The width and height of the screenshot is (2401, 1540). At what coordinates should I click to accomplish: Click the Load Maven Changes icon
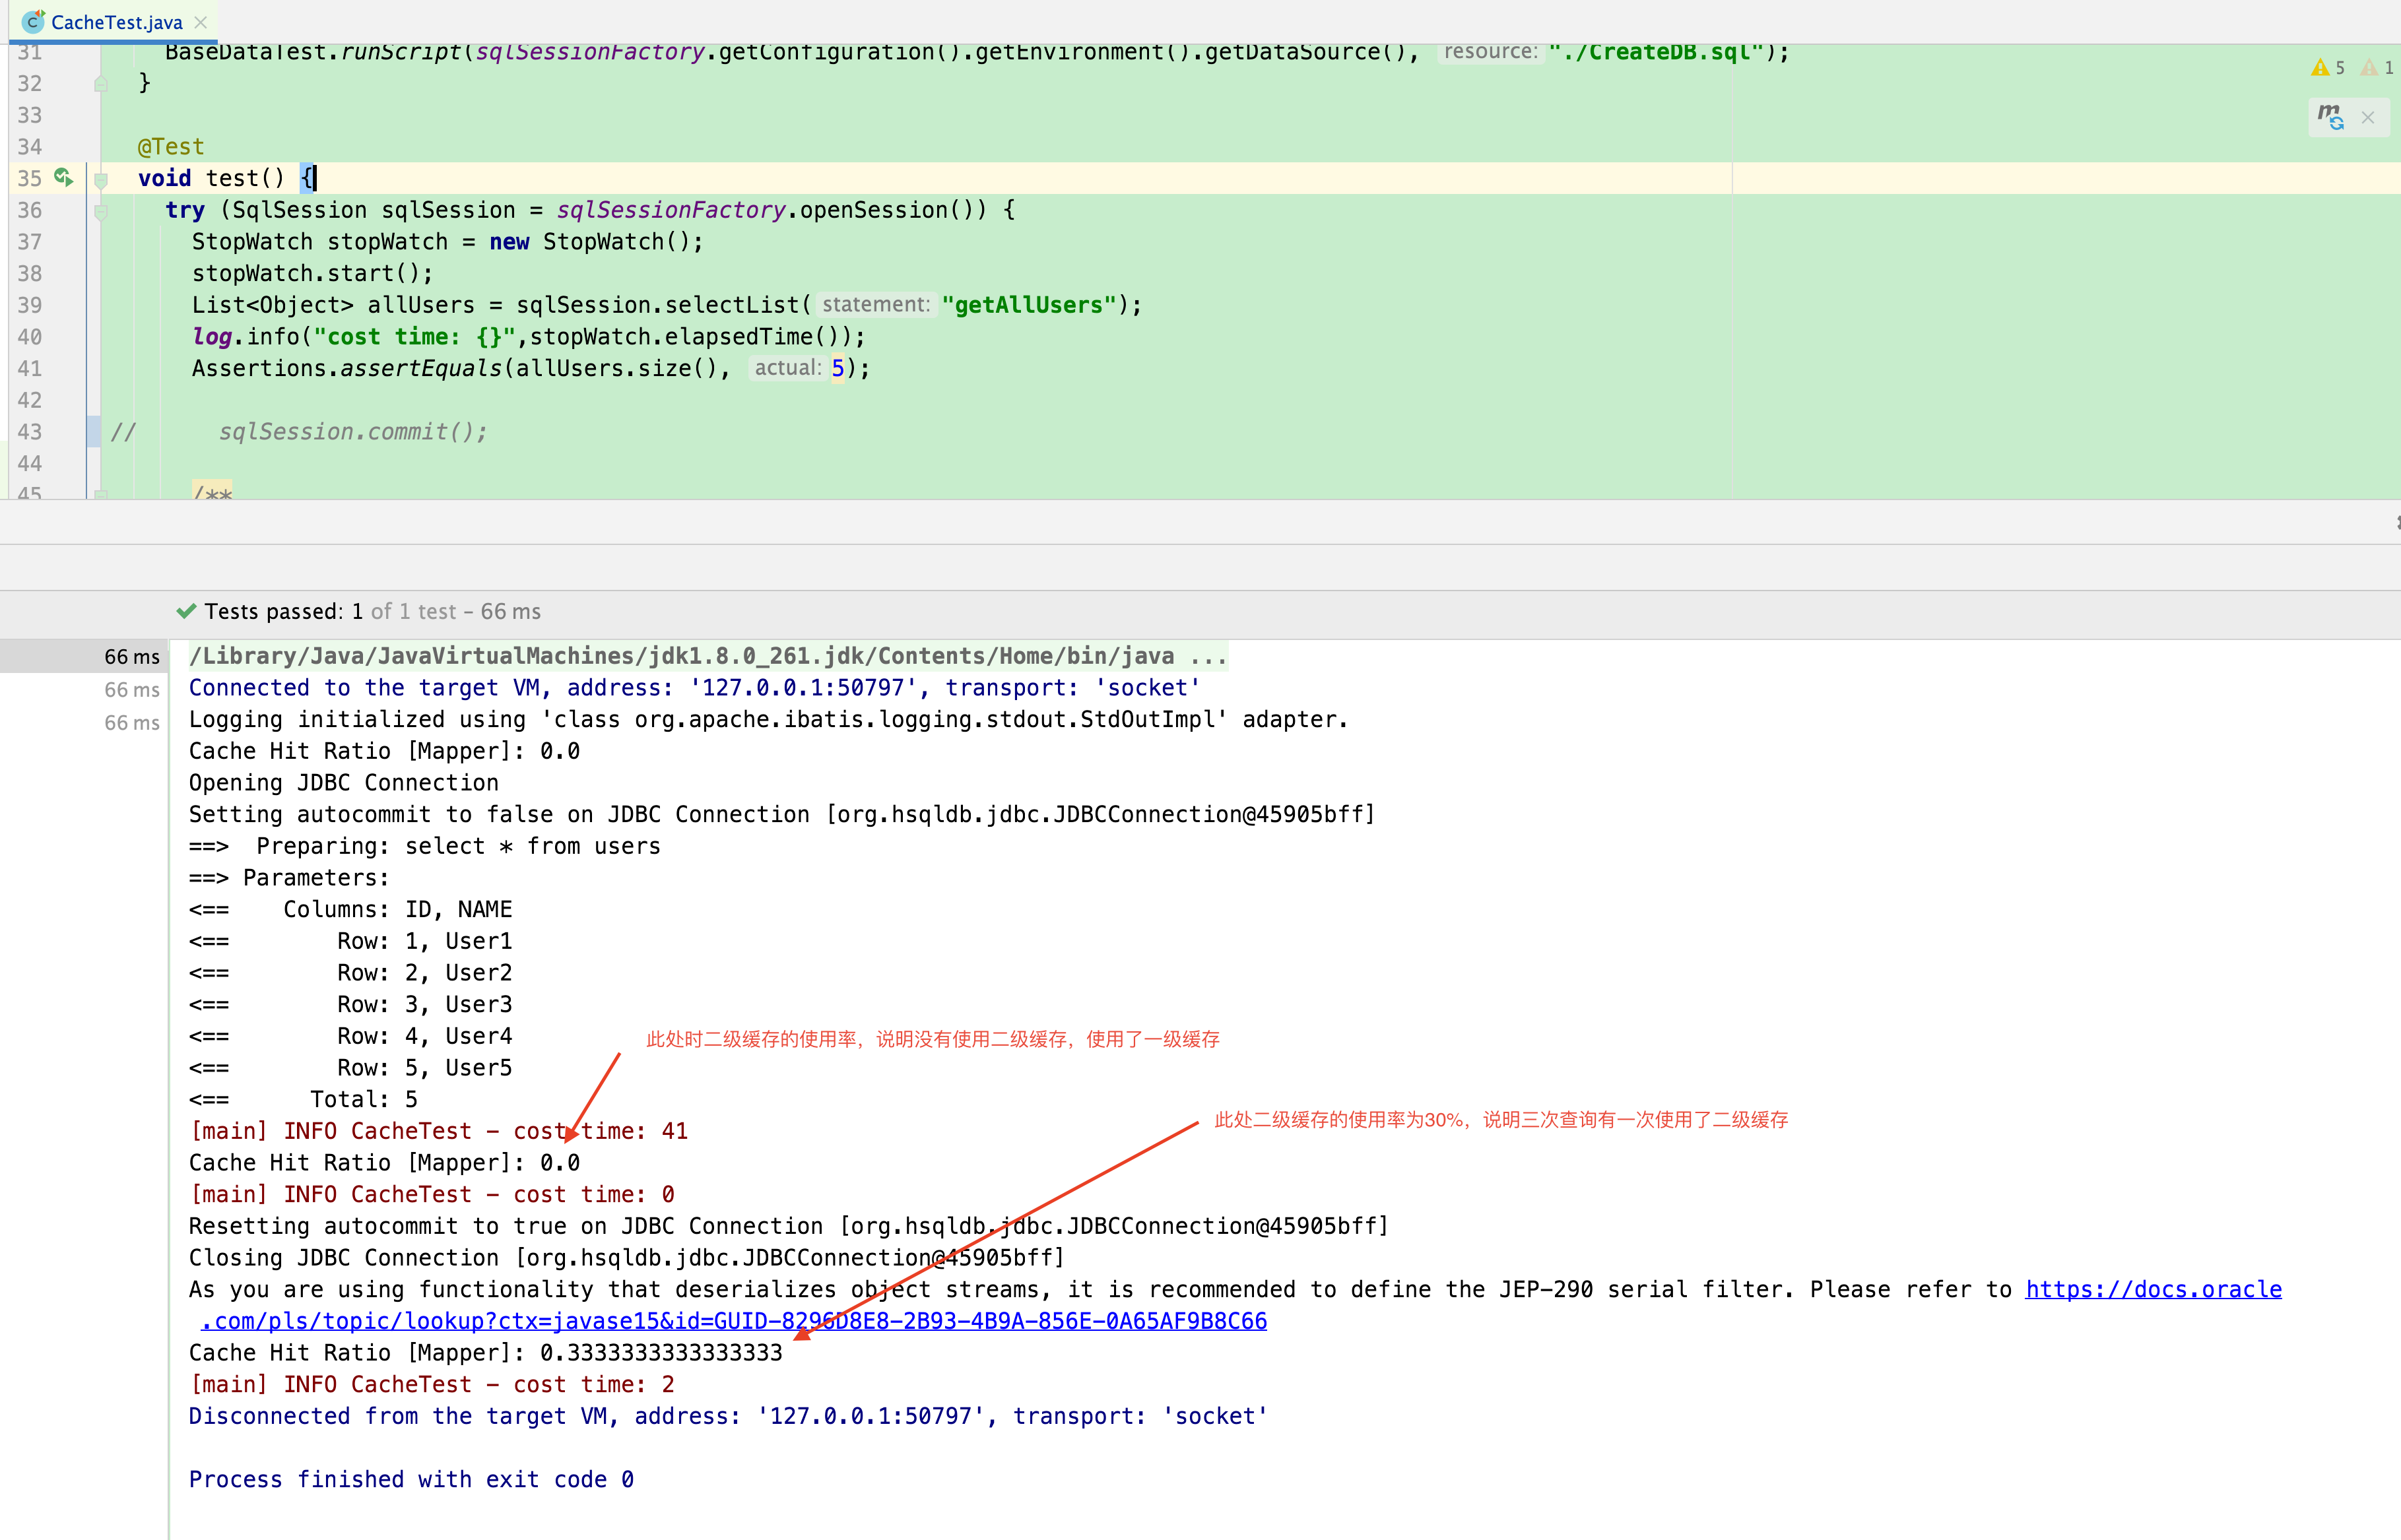[2330, 117]
